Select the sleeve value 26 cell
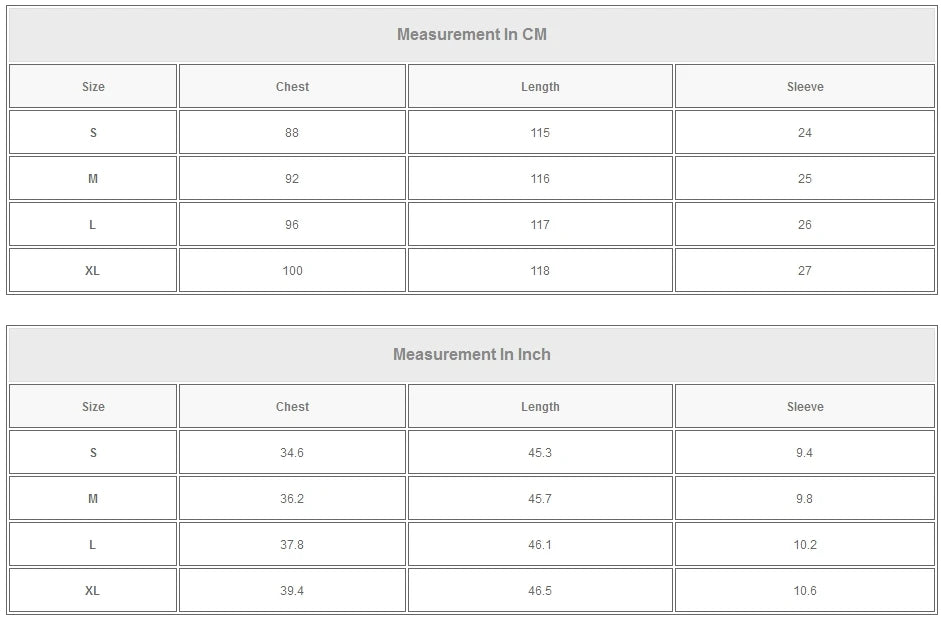 [x=805, y=225]
